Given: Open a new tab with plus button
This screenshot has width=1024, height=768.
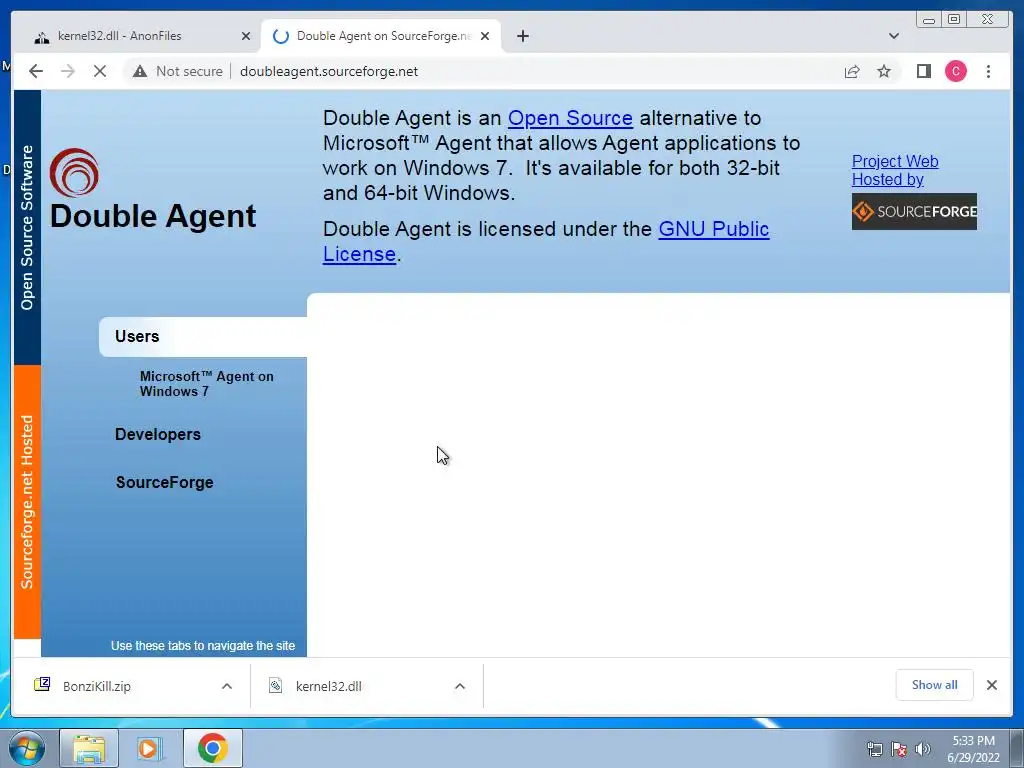Looking at the screenshot, I should coord(522,36).
